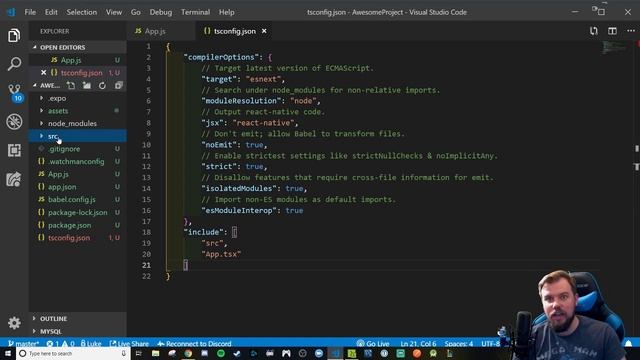Collapse the AWE... project section

click(x=47, y=85)
